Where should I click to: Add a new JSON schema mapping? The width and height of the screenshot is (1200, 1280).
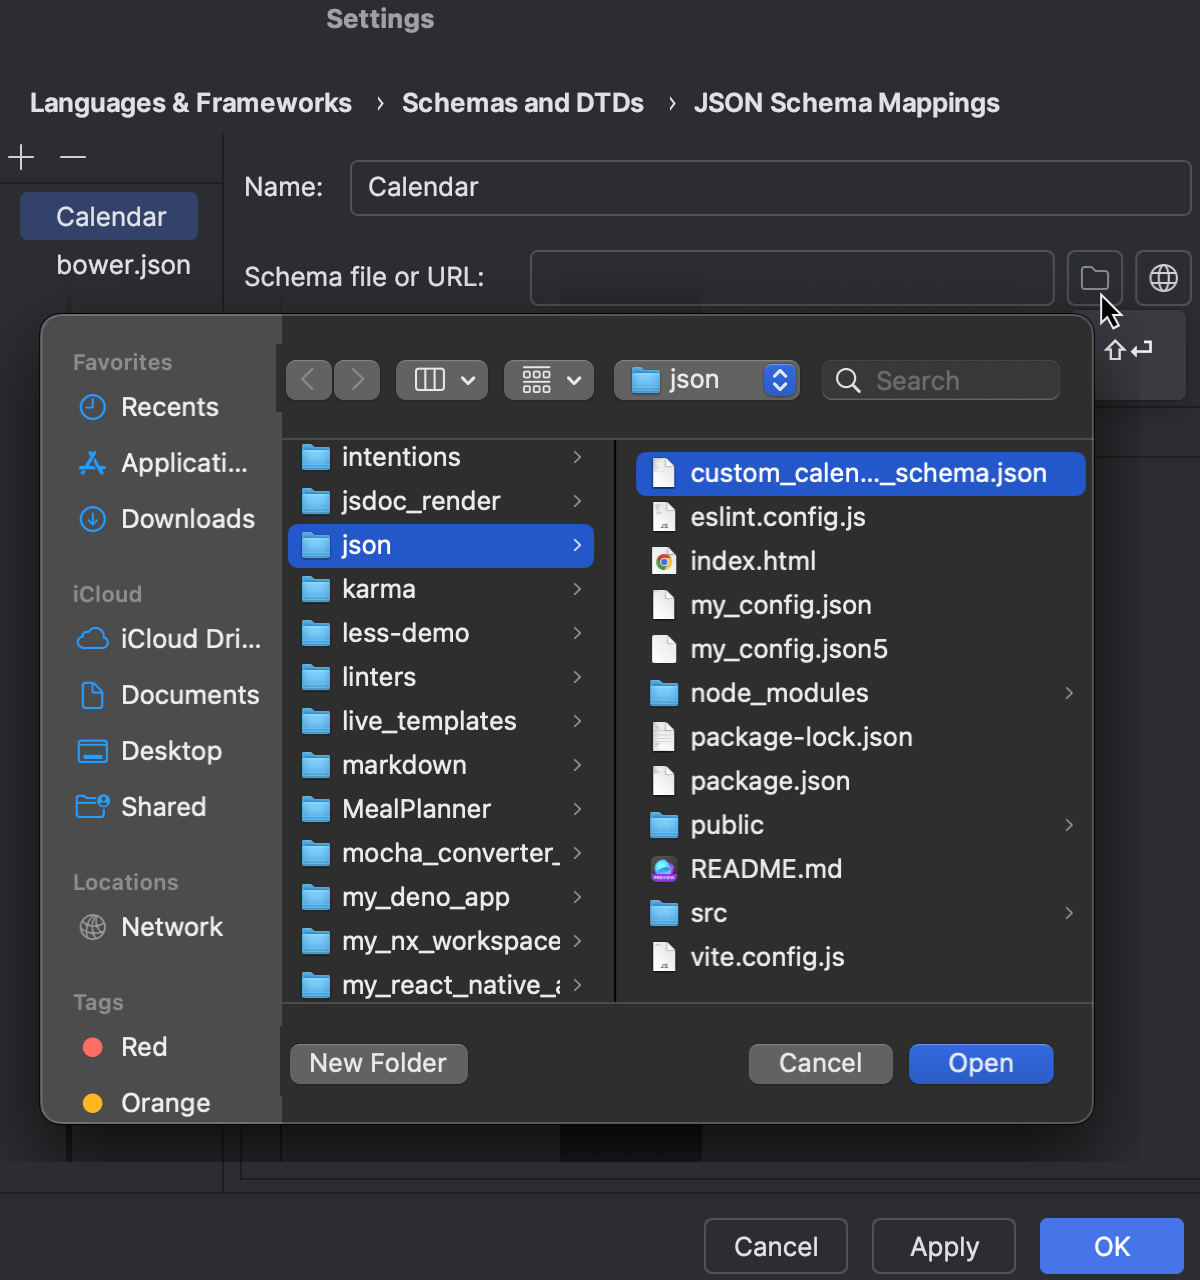pos(20,157)
